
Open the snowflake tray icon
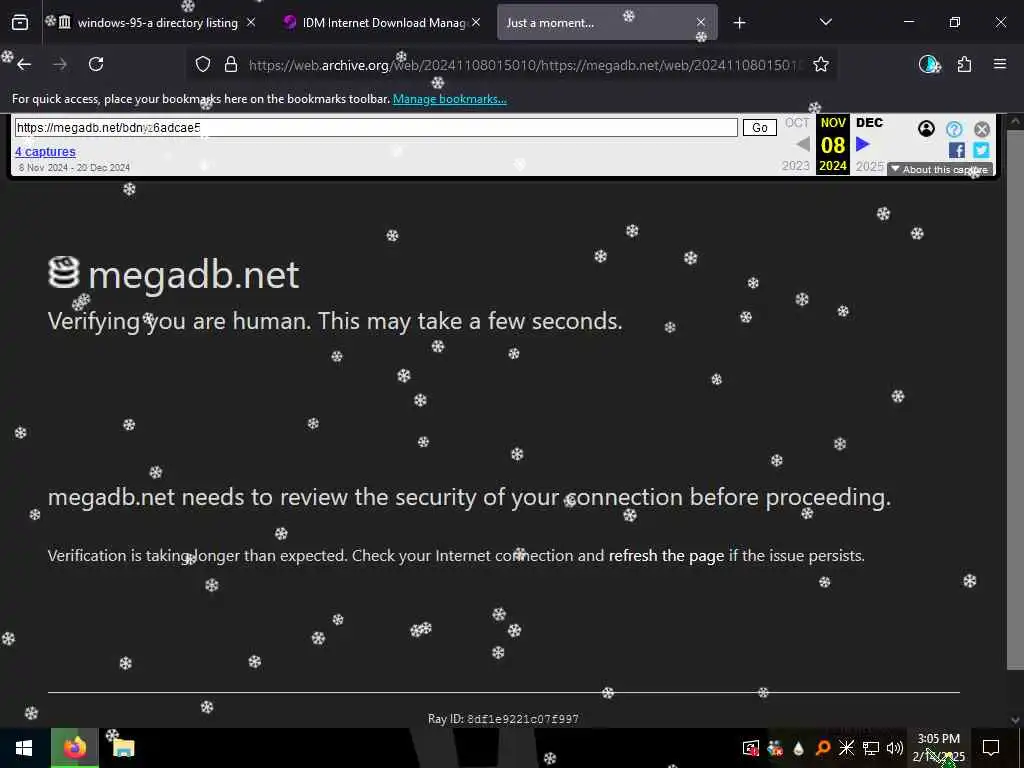[x=846, y=748]
